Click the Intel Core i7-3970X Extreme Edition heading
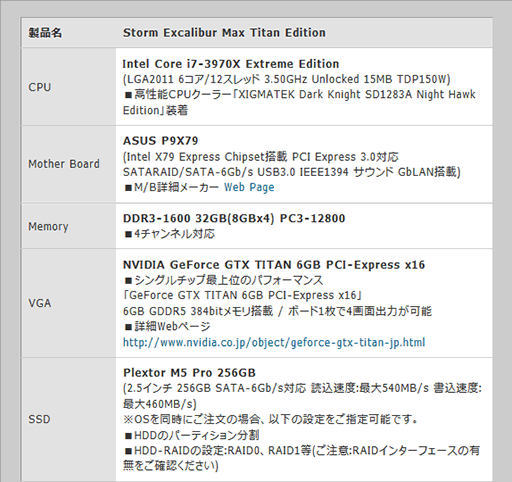 click(x=231, y=64)
